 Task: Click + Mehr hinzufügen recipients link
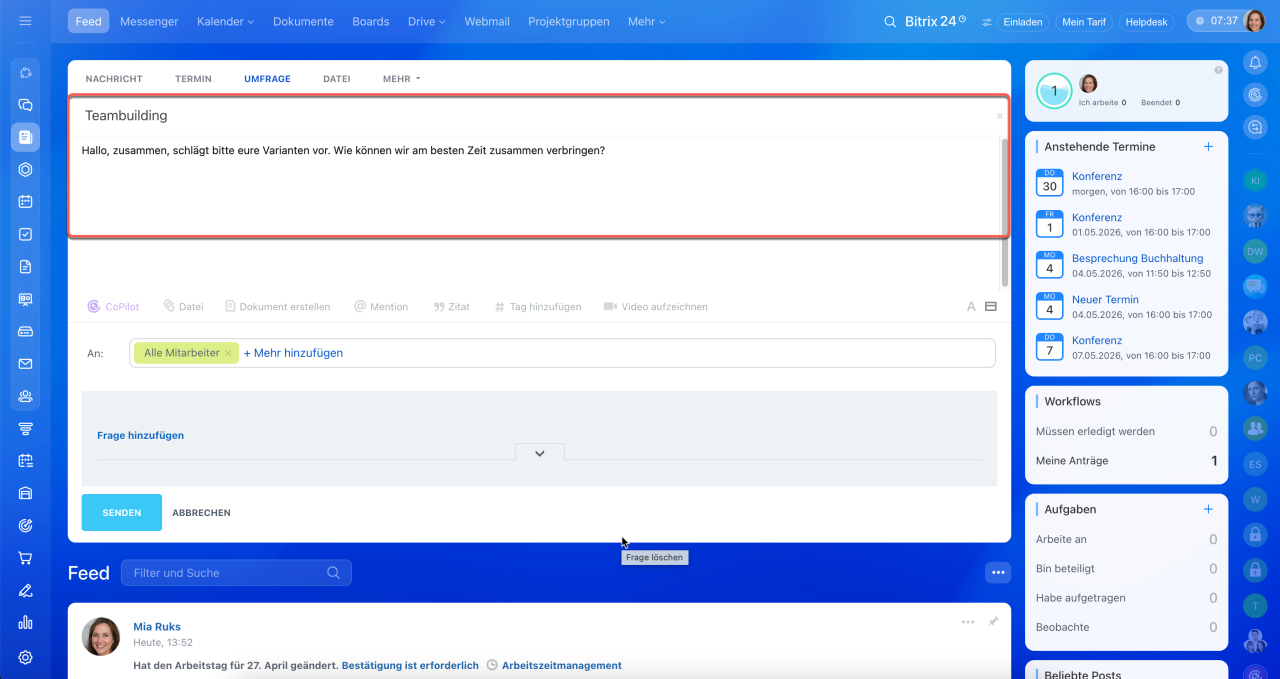(293, 353)
